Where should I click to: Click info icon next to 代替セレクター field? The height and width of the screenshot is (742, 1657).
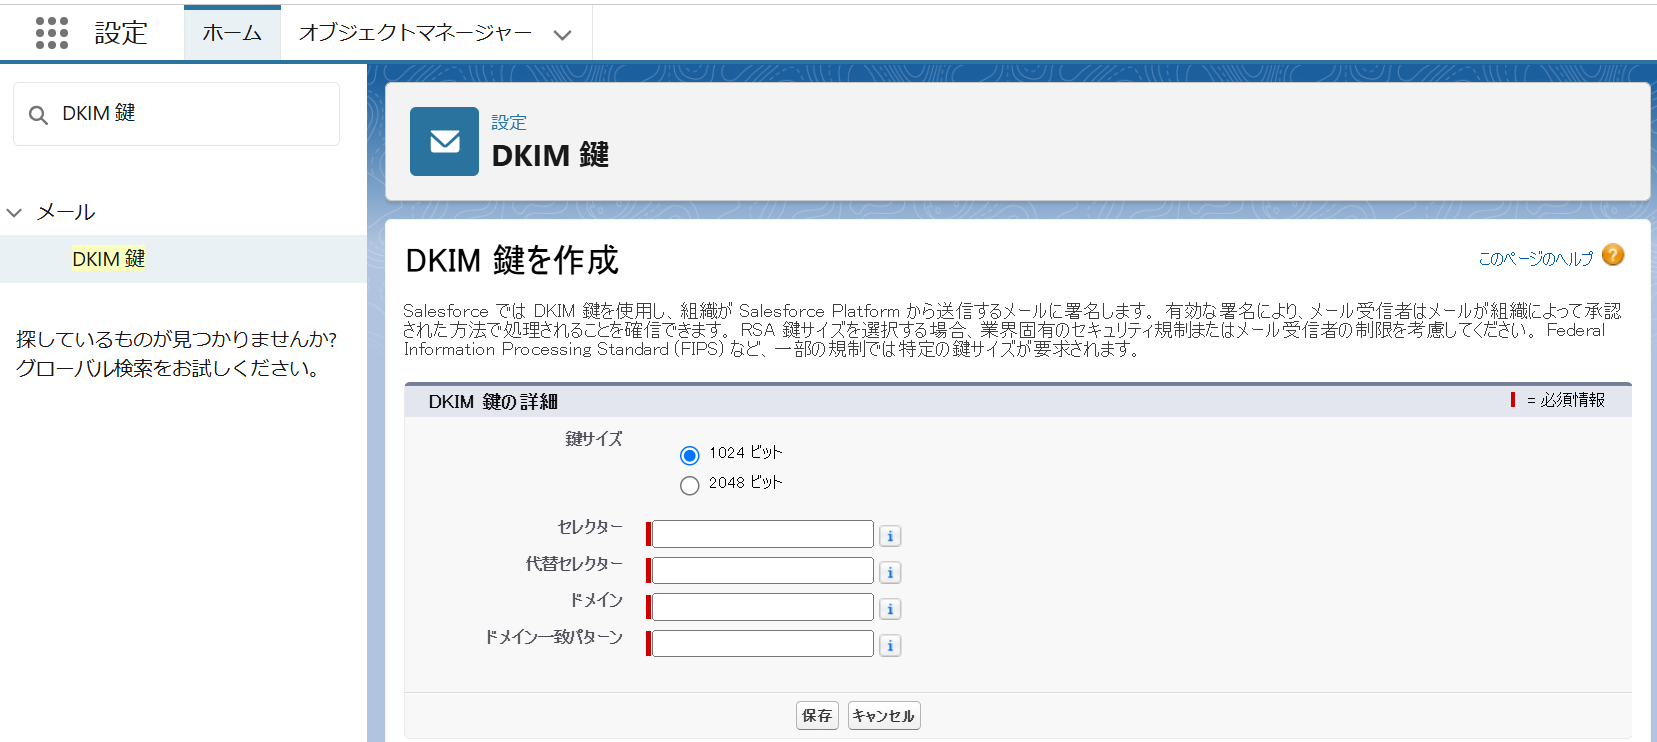click(x=890, y=572)
